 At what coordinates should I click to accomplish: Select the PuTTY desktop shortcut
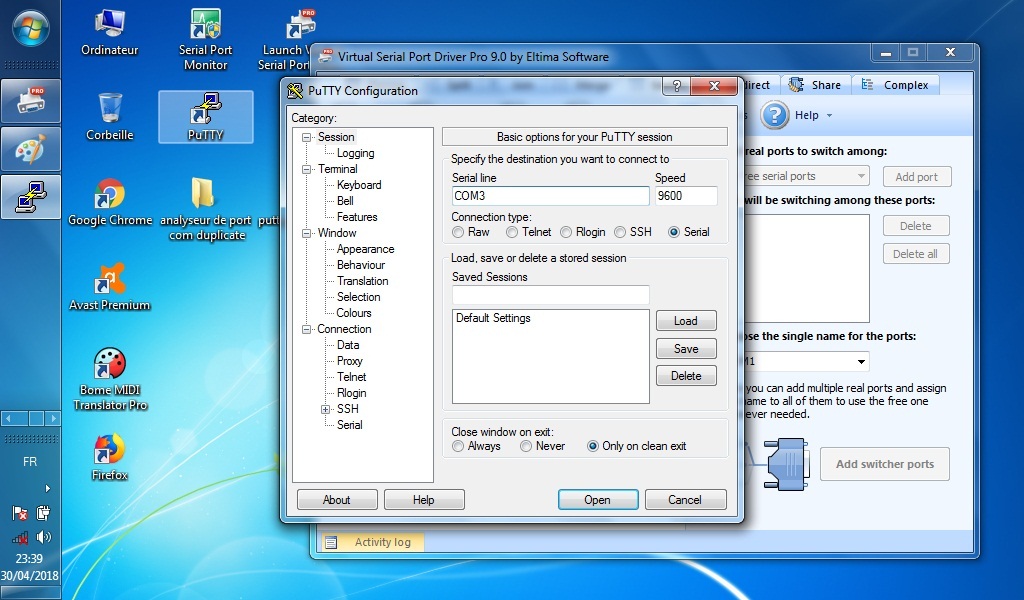tap(206, 117)
